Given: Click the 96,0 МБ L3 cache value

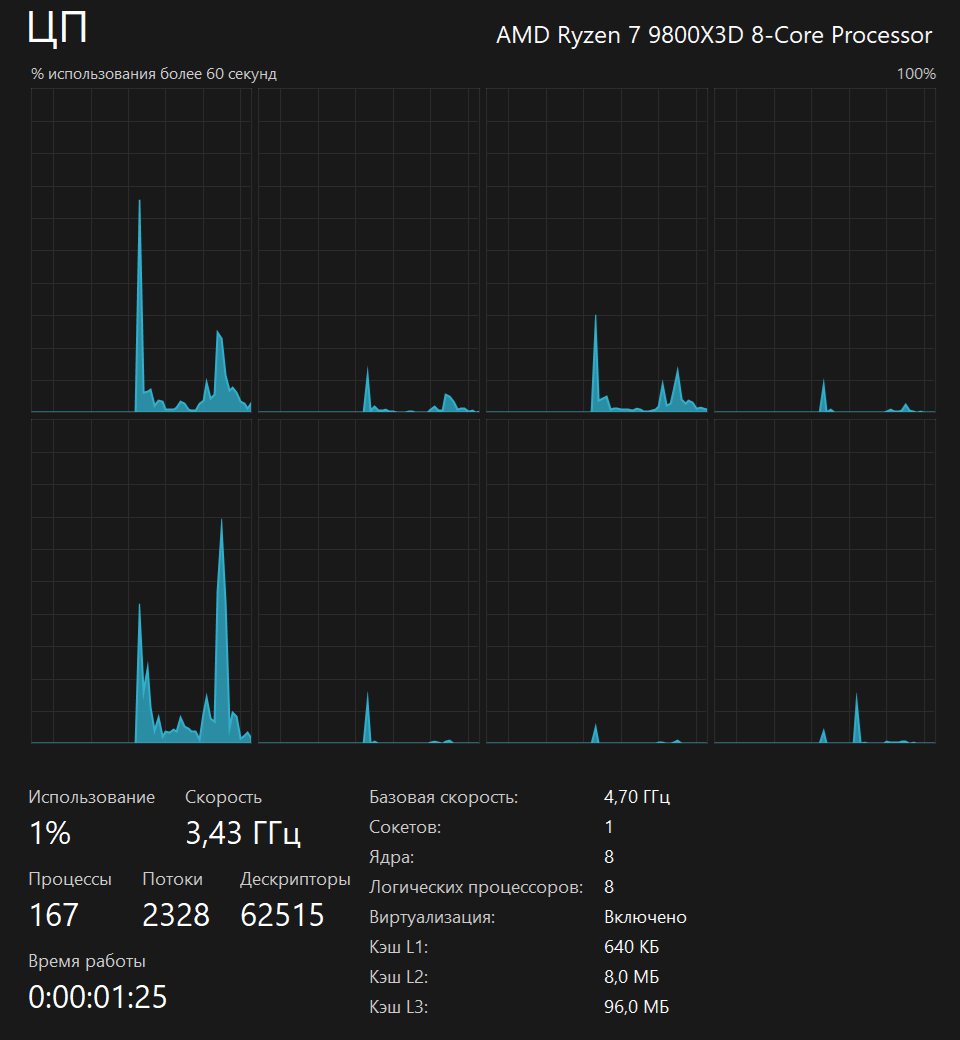Looking at the screenshot, I should point(637,1007).
